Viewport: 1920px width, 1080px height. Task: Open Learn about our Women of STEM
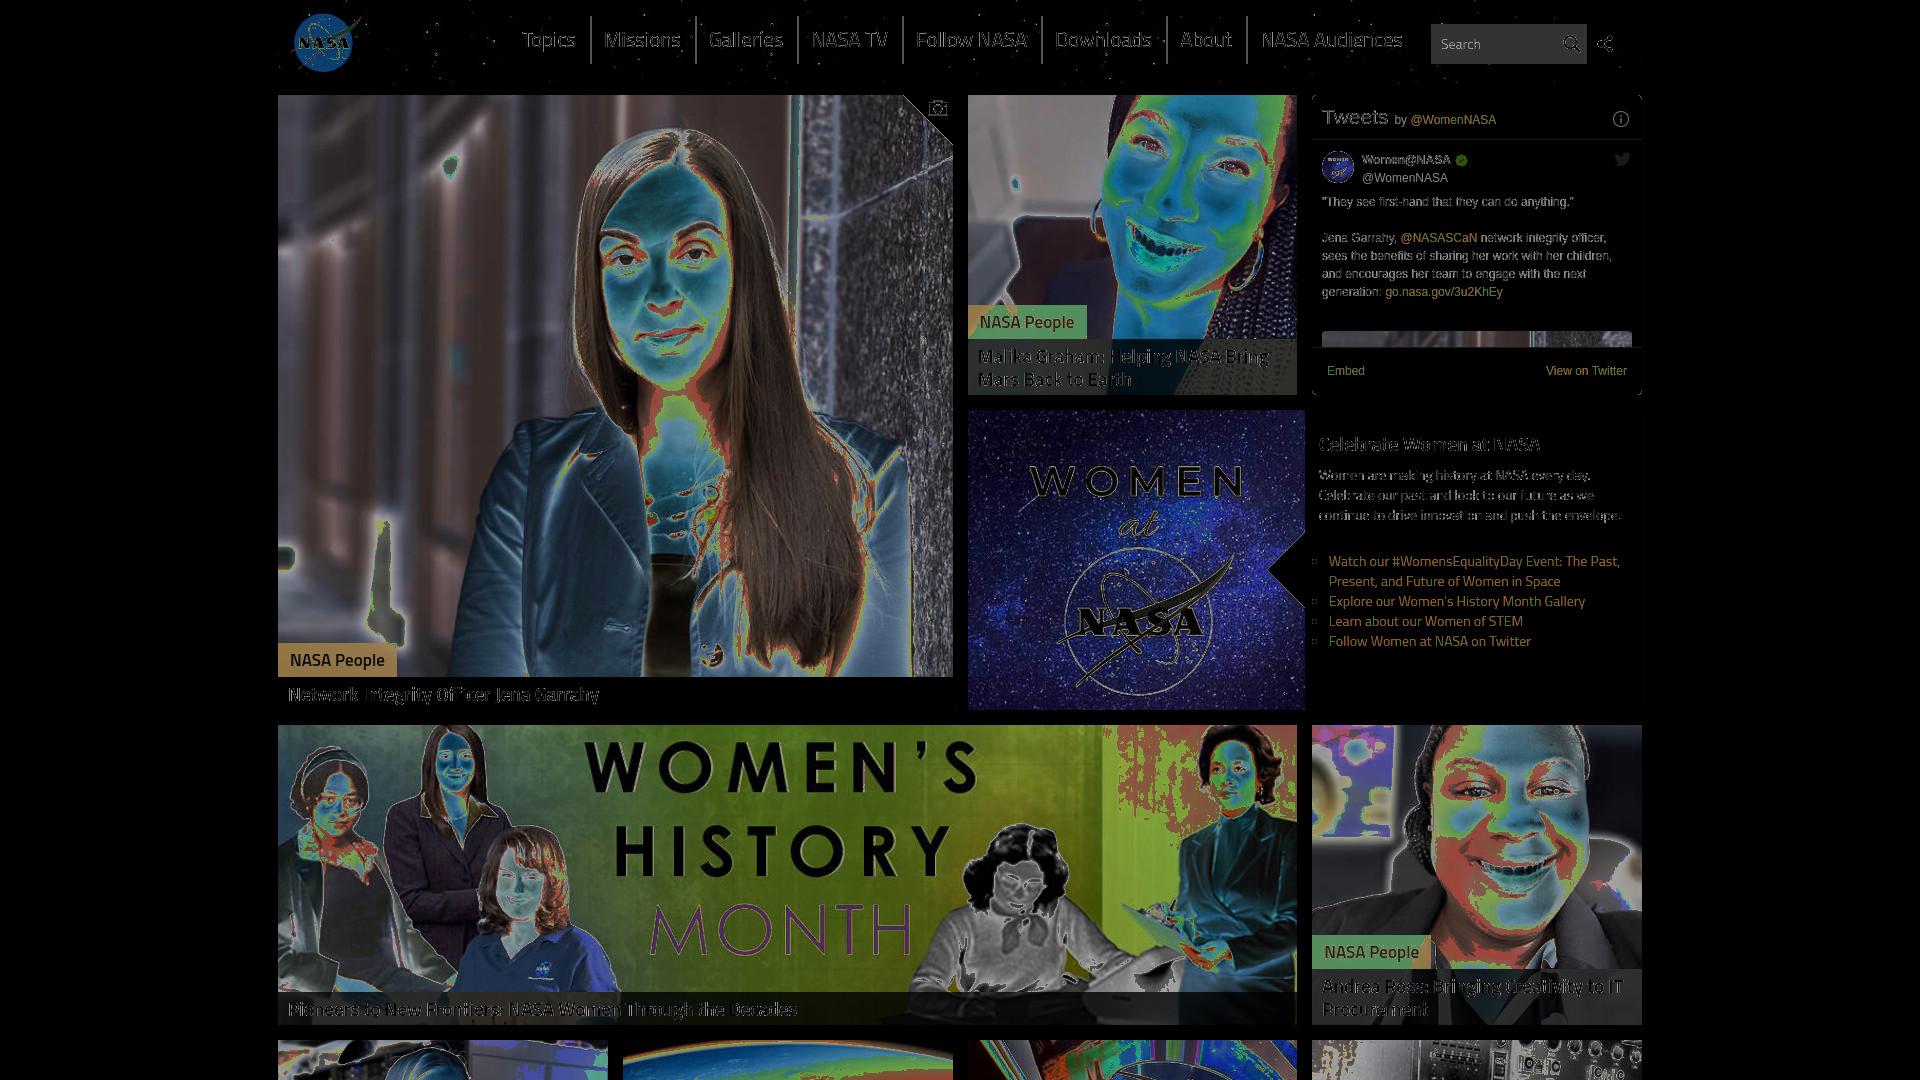click(1426, 621)
